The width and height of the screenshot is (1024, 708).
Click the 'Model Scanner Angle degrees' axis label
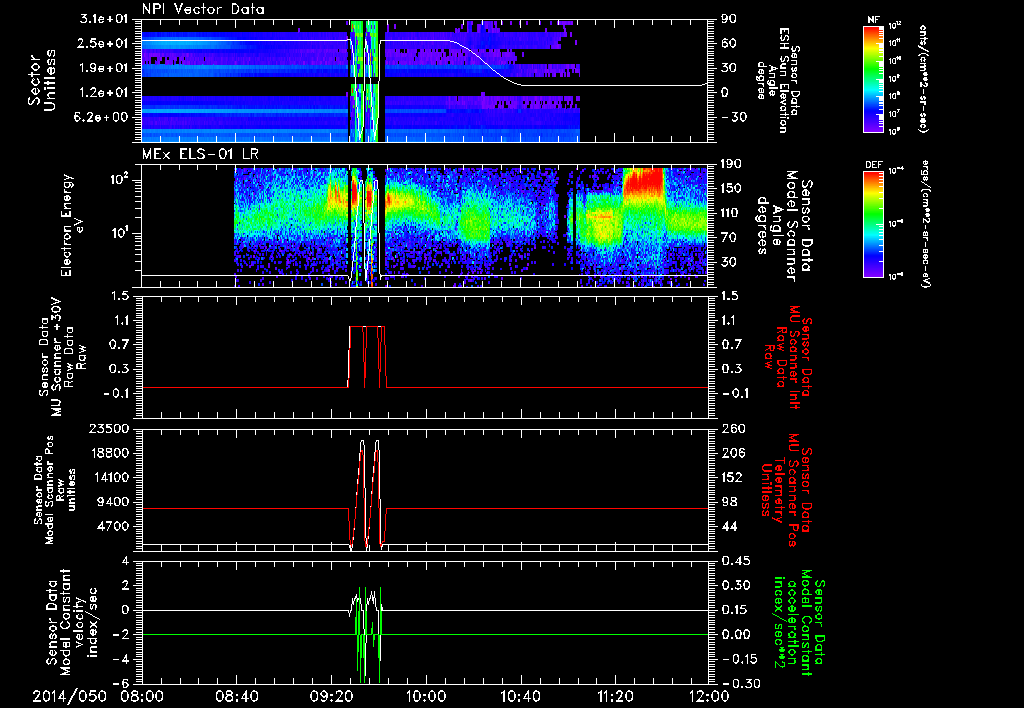click(x=784, y=226)
